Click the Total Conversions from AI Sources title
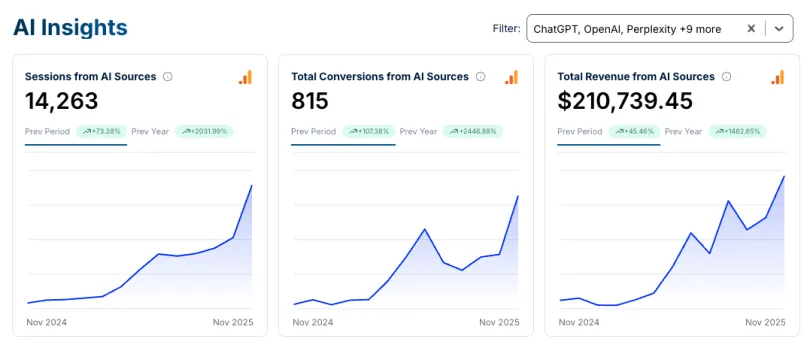The image size is (810, 360). (x=380, y=76)
